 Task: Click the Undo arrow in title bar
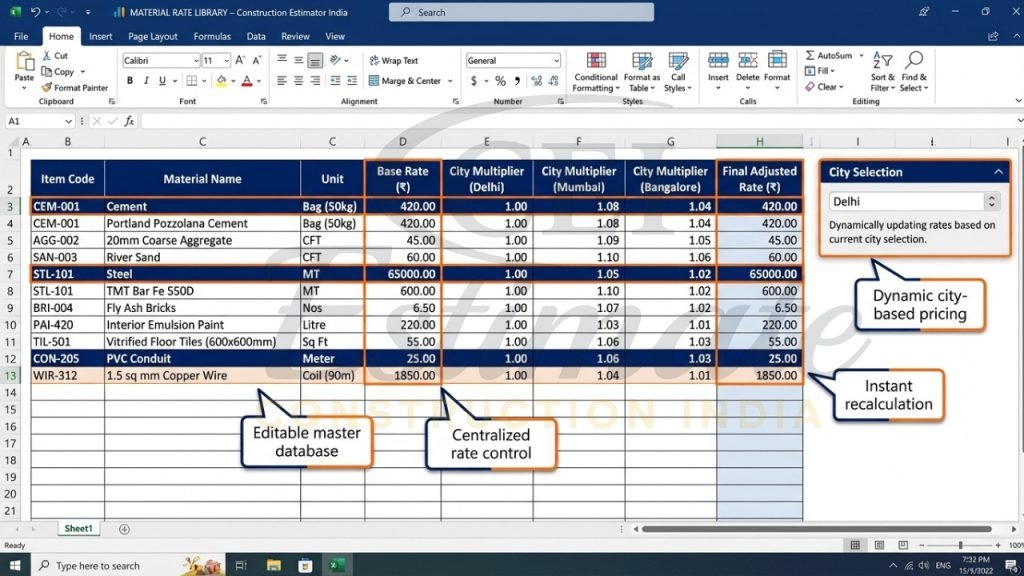[35, 12]
